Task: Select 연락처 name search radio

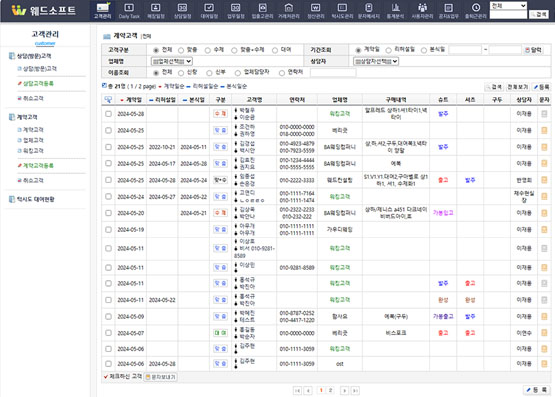Action: point(282,73)
